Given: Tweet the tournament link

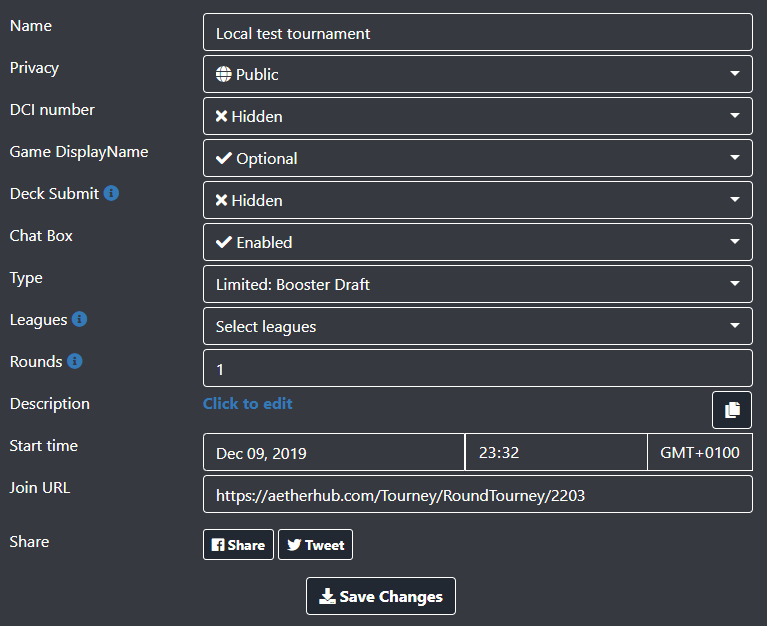Looking at the screenshot, I should [x=315, y=545].
